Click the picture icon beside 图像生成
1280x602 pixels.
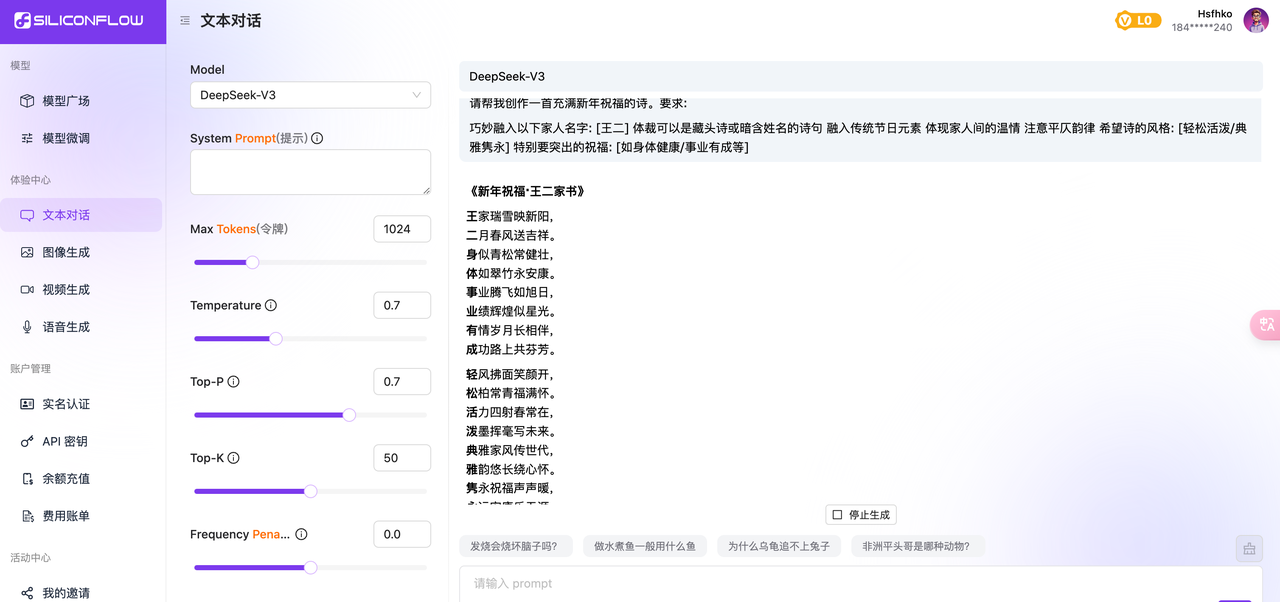(x=27, y=252)
